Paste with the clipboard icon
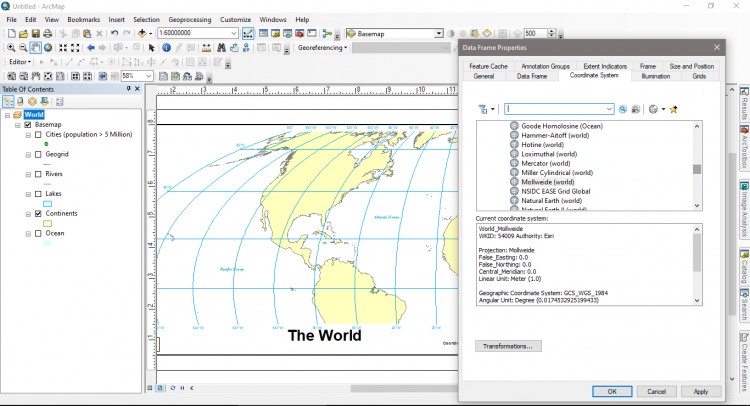 click(x=87, y=33)
